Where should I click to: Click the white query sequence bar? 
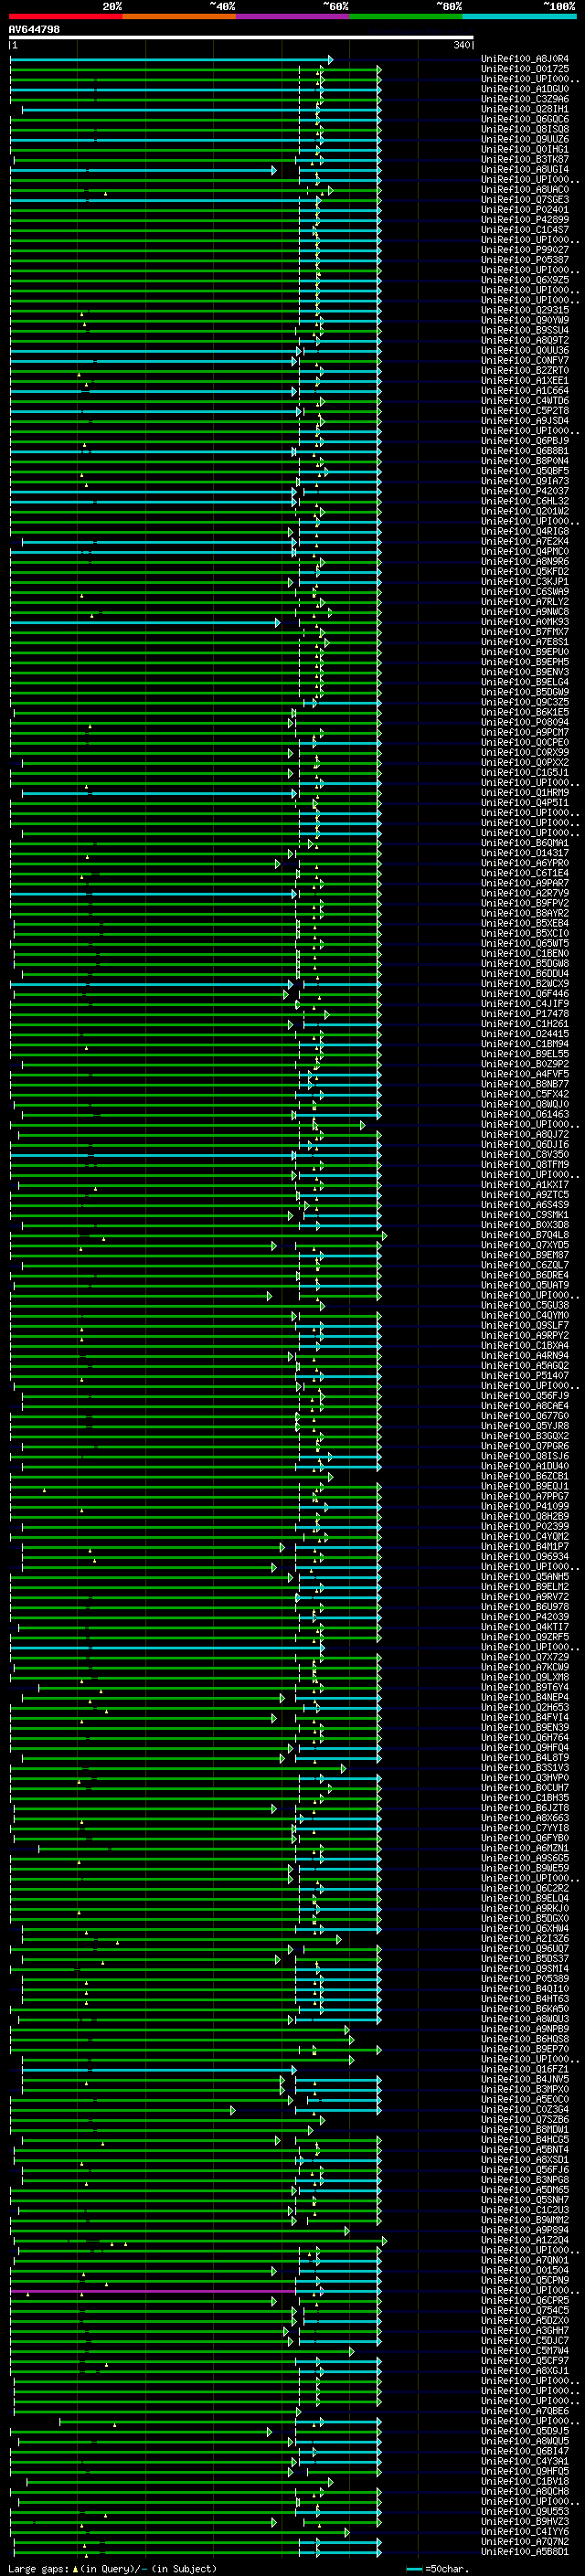click(x=241, y=38)
